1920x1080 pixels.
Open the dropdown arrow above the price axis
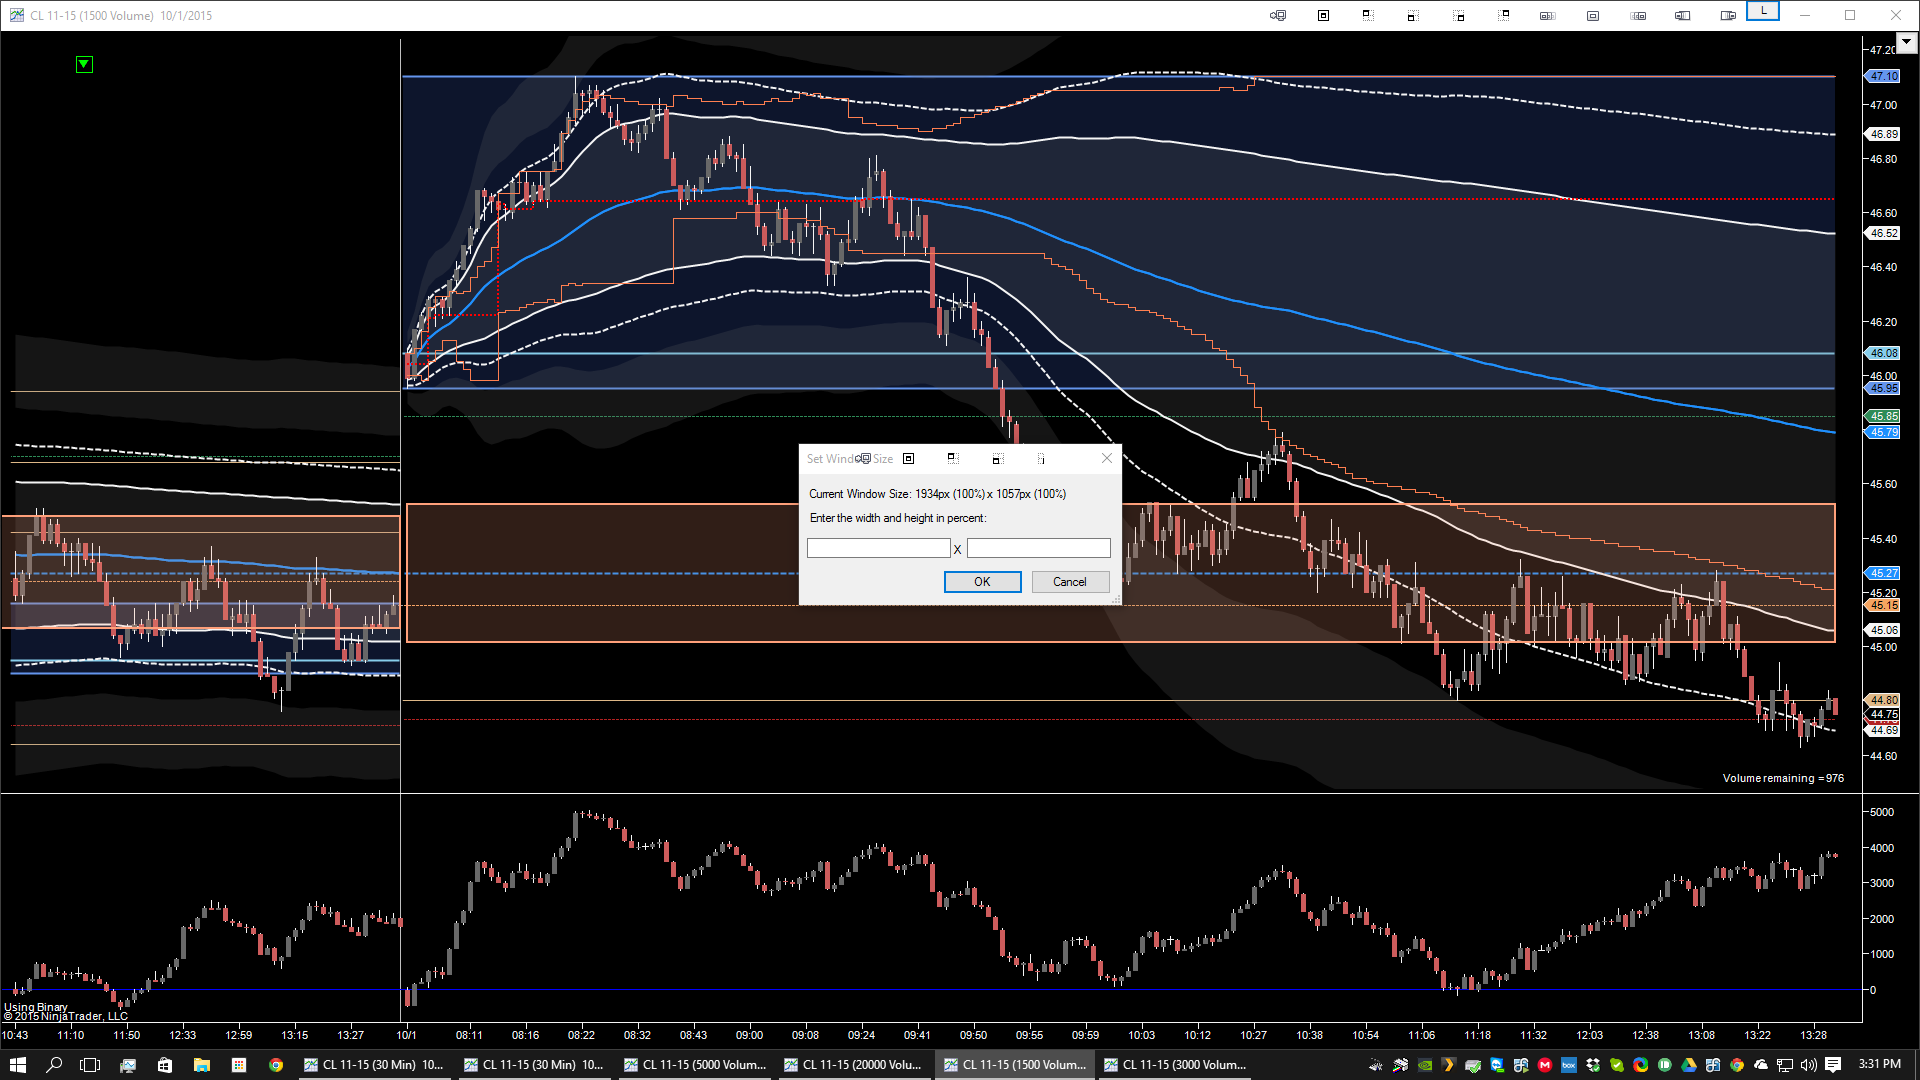tap(1906, 42)
